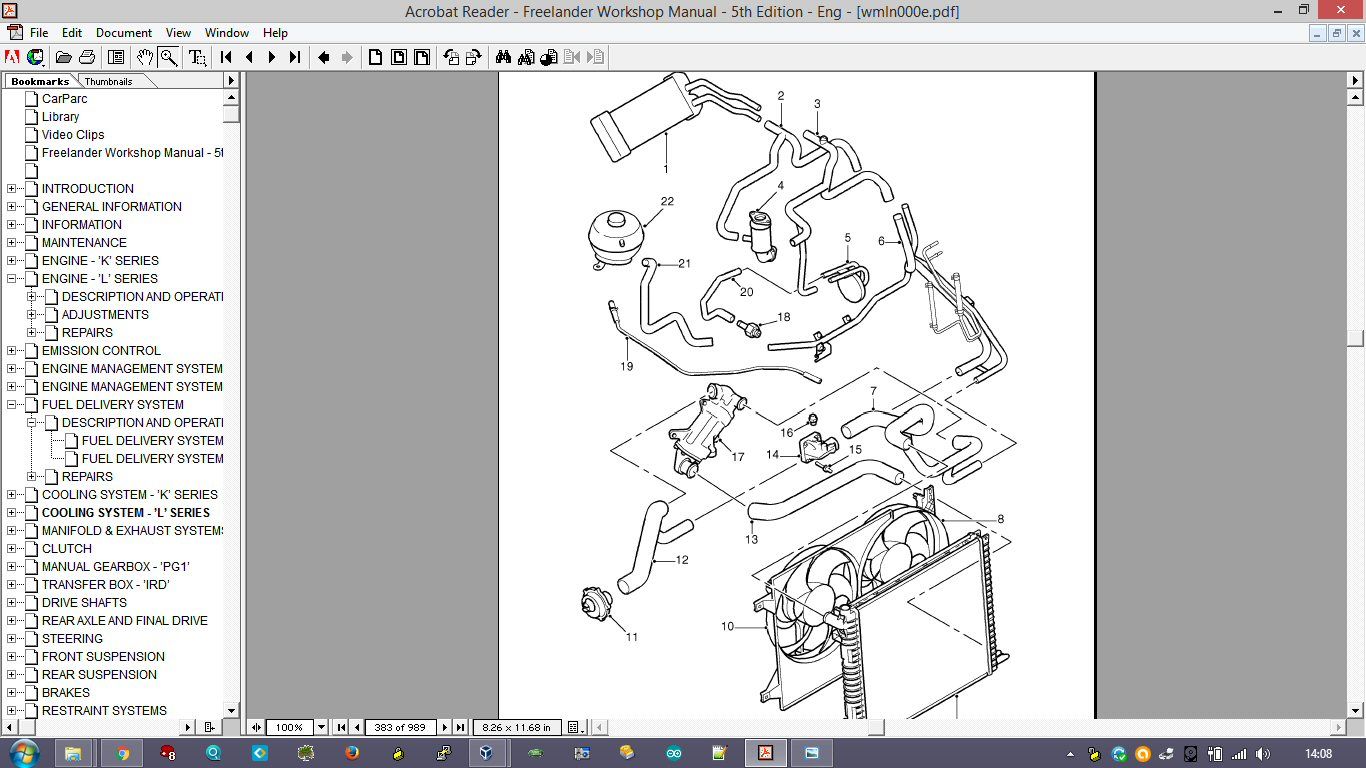Select the Hand tool
1366x768 pixels.
tap(146, 57)
